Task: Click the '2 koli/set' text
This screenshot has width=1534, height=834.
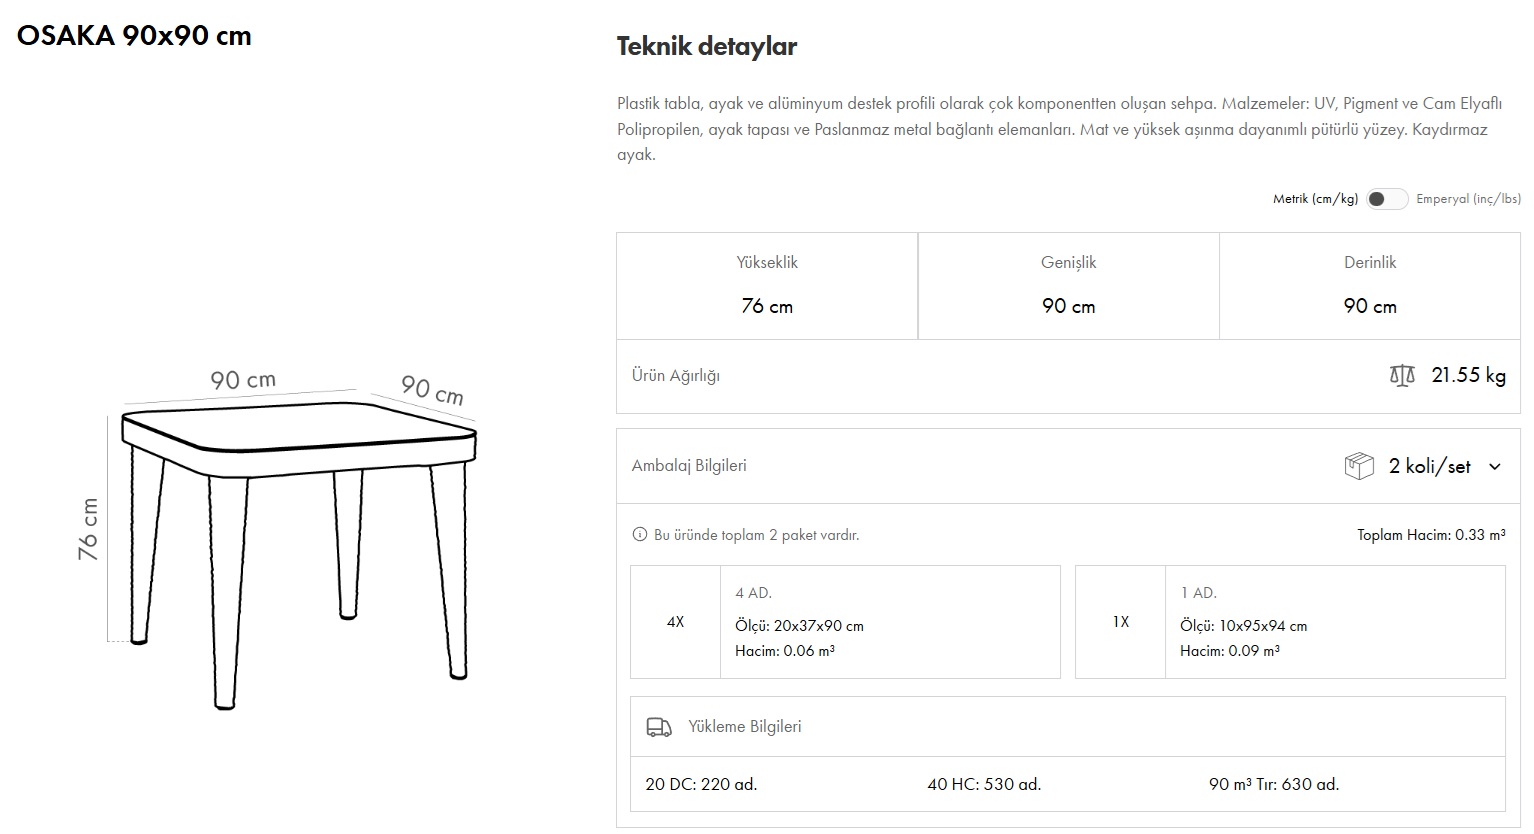Action: point(1429,467)
